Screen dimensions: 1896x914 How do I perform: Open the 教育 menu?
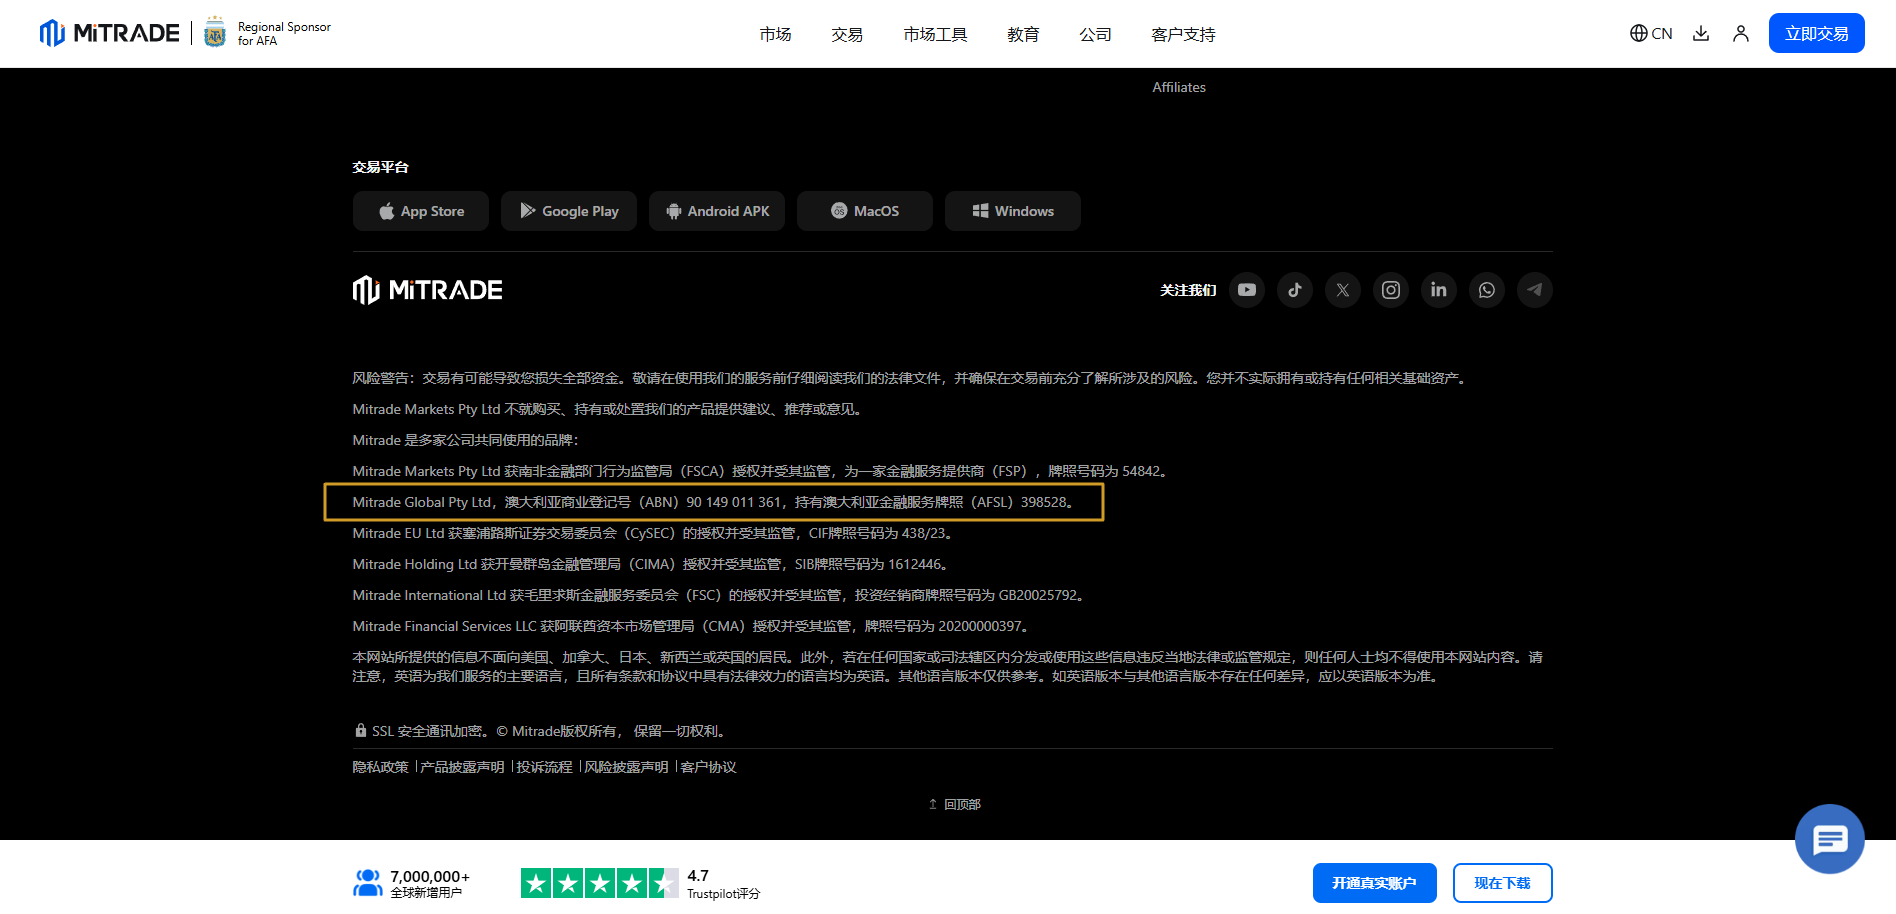[x=1023, y=34]
